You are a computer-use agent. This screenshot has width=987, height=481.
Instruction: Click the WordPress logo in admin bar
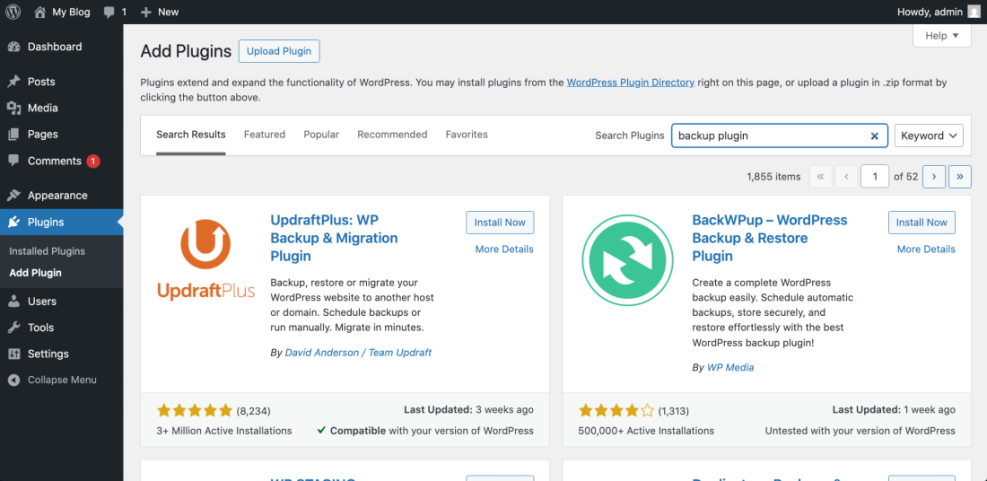(13, 12)
